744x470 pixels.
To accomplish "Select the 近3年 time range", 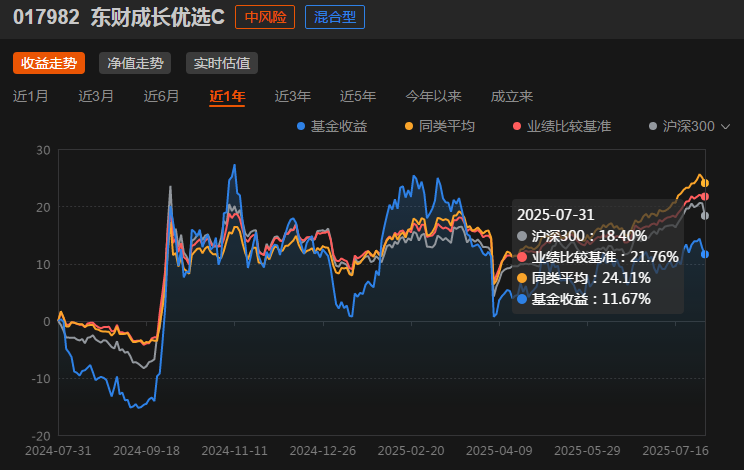I will pyautogui.click(x=292, y=96).
